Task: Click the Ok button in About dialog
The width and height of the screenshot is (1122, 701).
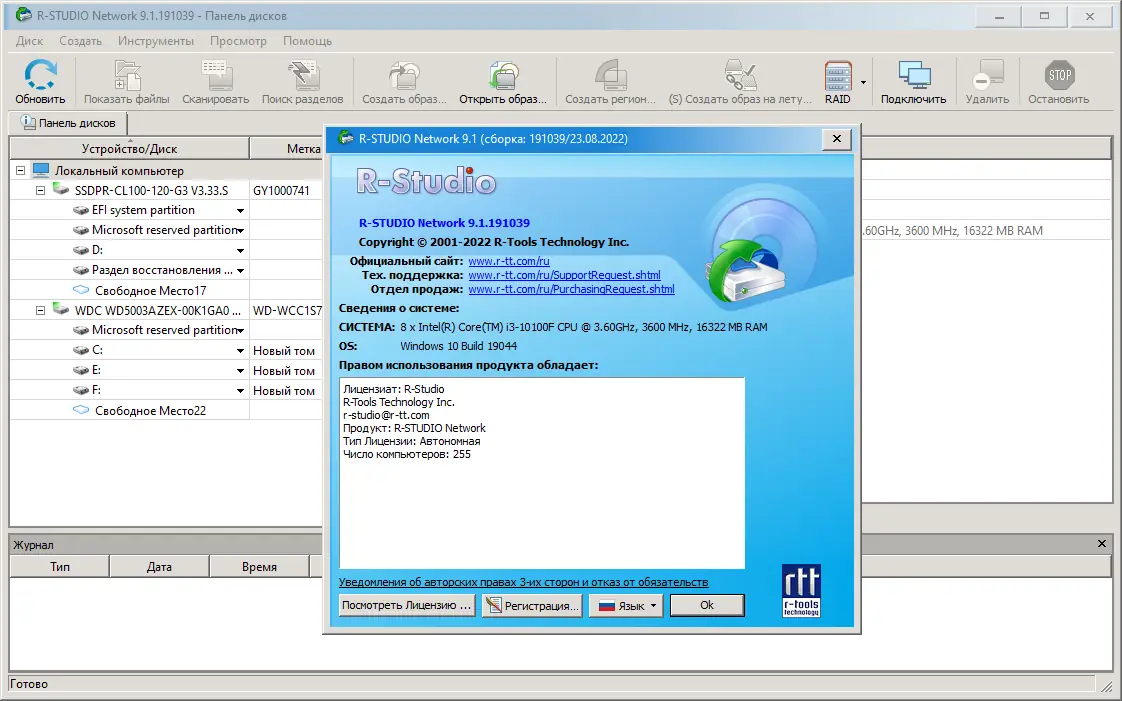Action: [x=707, y=605]
